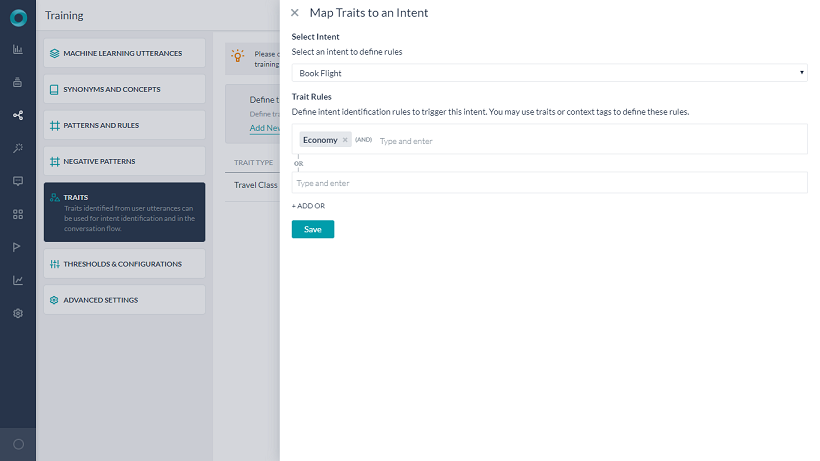The image size is (820, 461).
Task: Remove the Economy trait chip
Action: pos(345,140)
